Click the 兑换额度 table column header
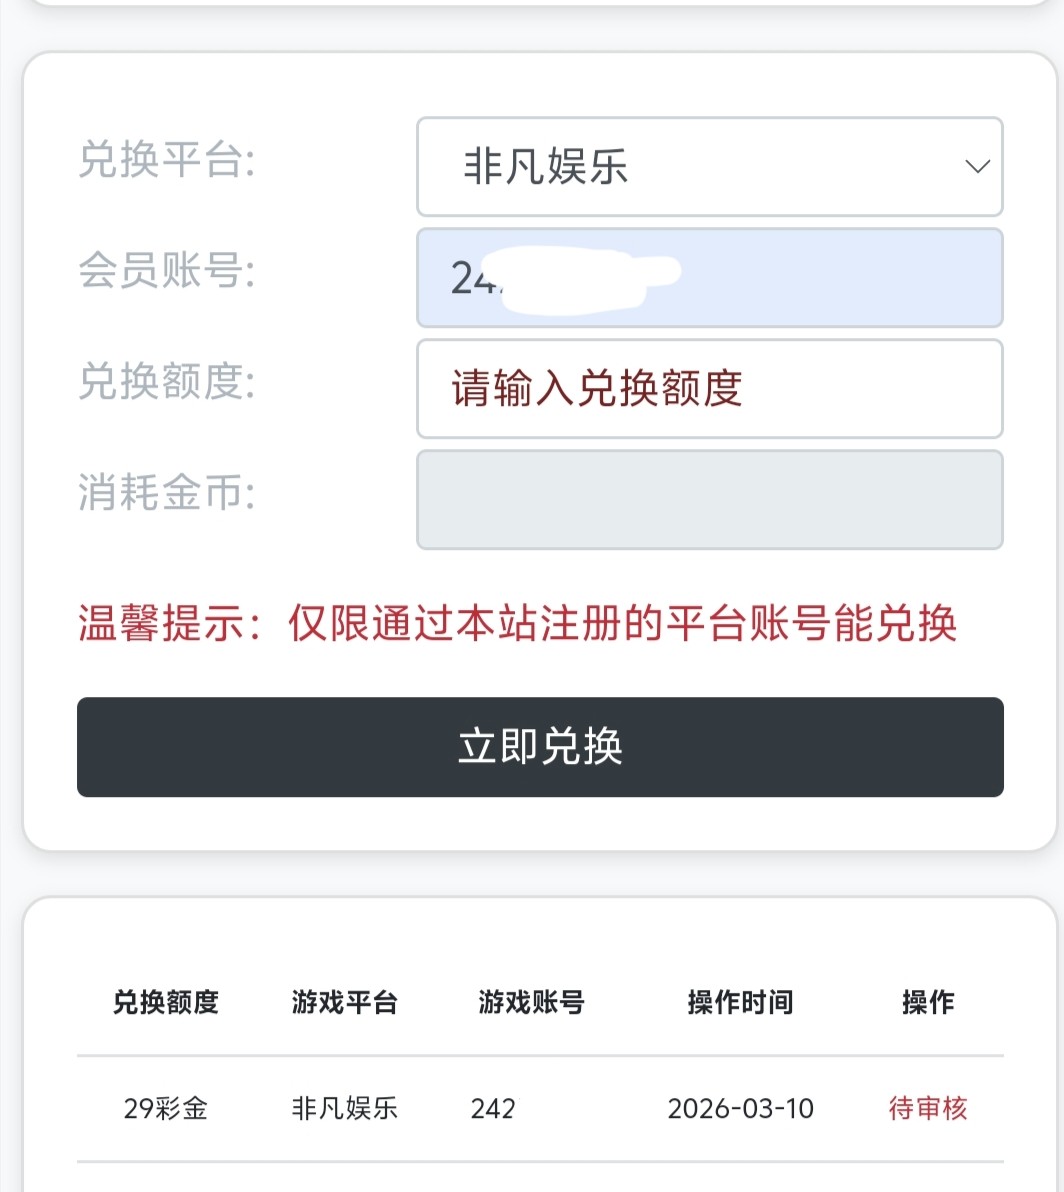The height and width of the screenshot is (1192, 1064). tap(165, 1002)
